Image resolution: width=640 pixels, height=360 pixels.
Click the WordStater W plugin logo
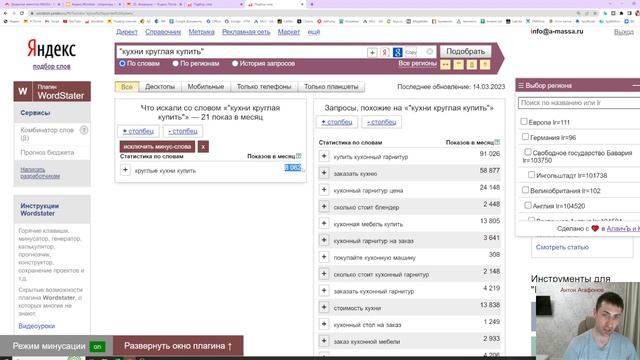point(23,91)
